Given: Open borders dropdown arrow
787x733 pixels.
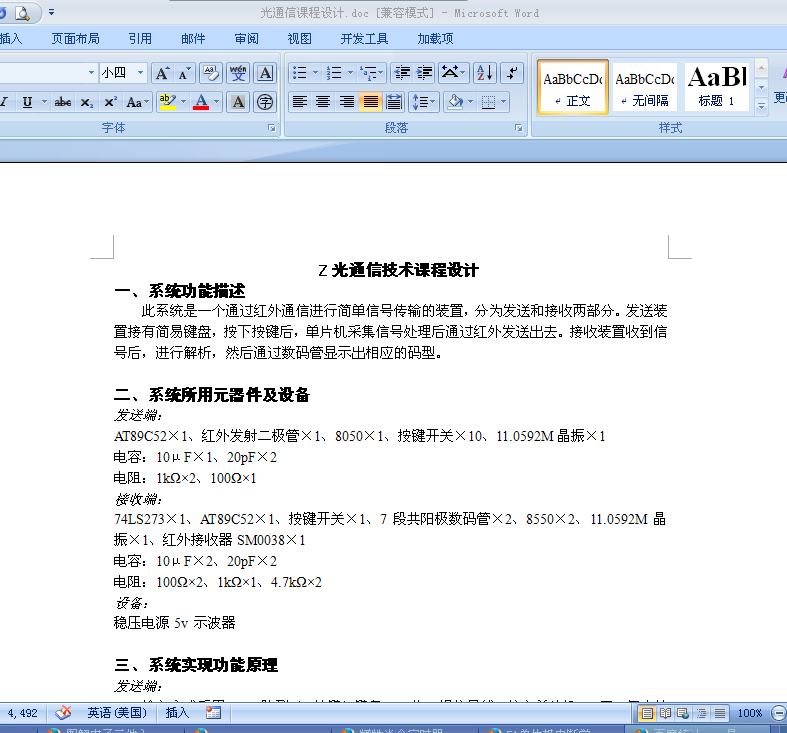Looking at the screenshot, I should pos(503,102).
